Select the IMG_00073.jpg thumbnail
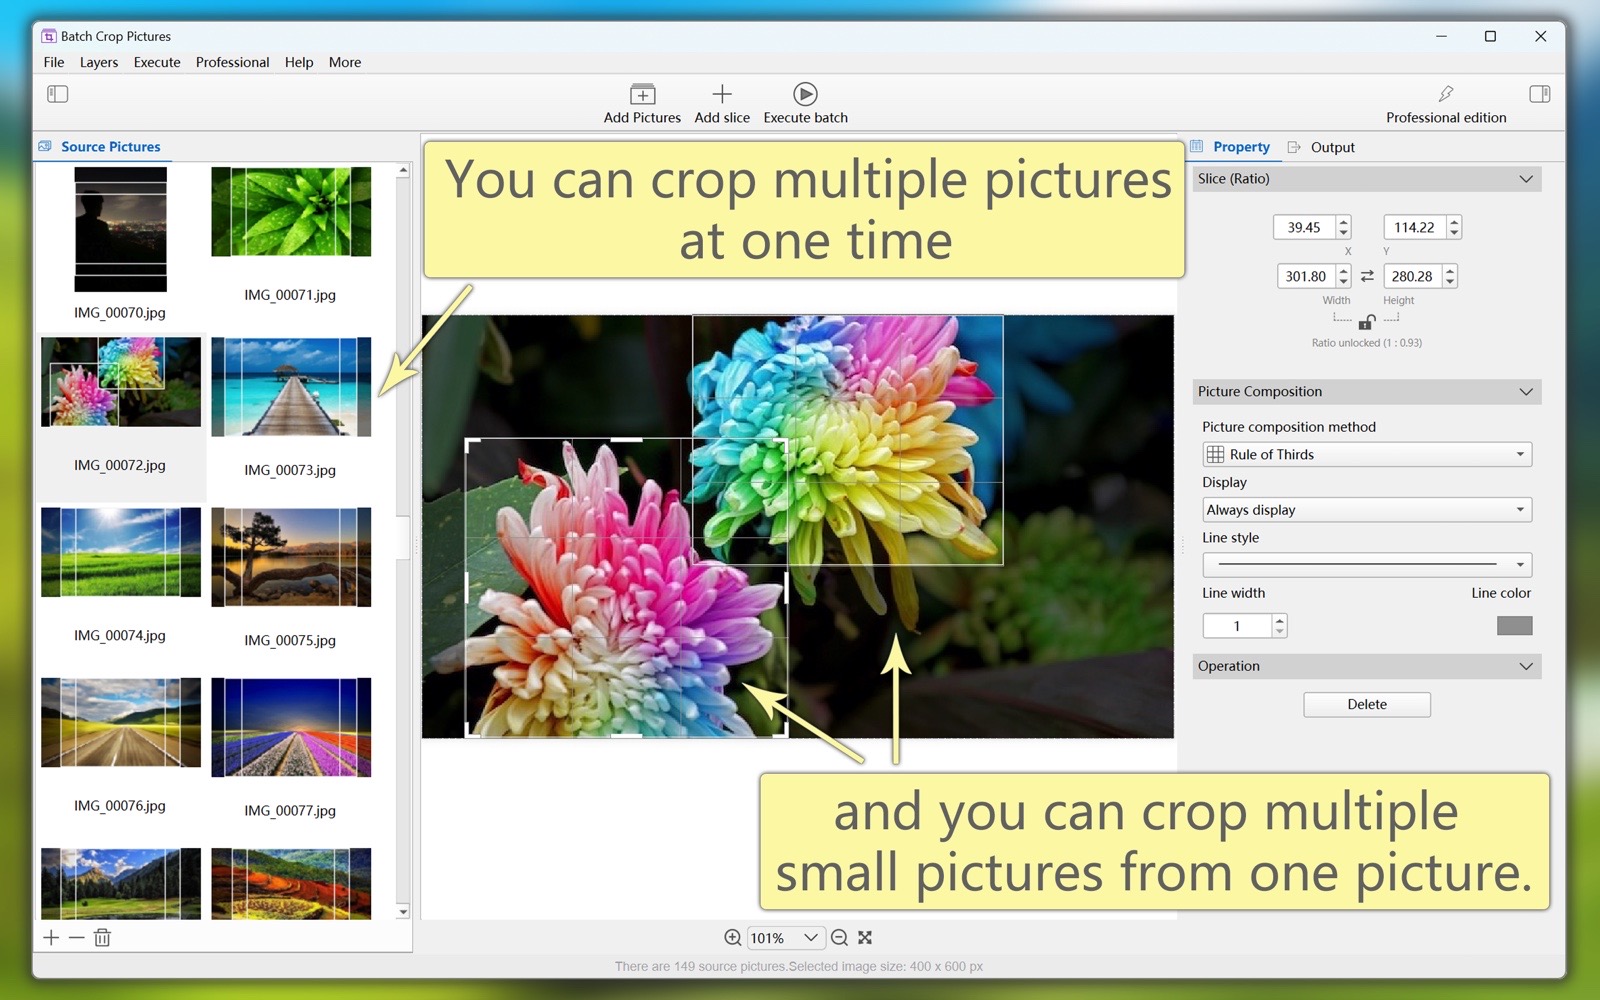This screenshot has height=1000, width=1600. 291,387
